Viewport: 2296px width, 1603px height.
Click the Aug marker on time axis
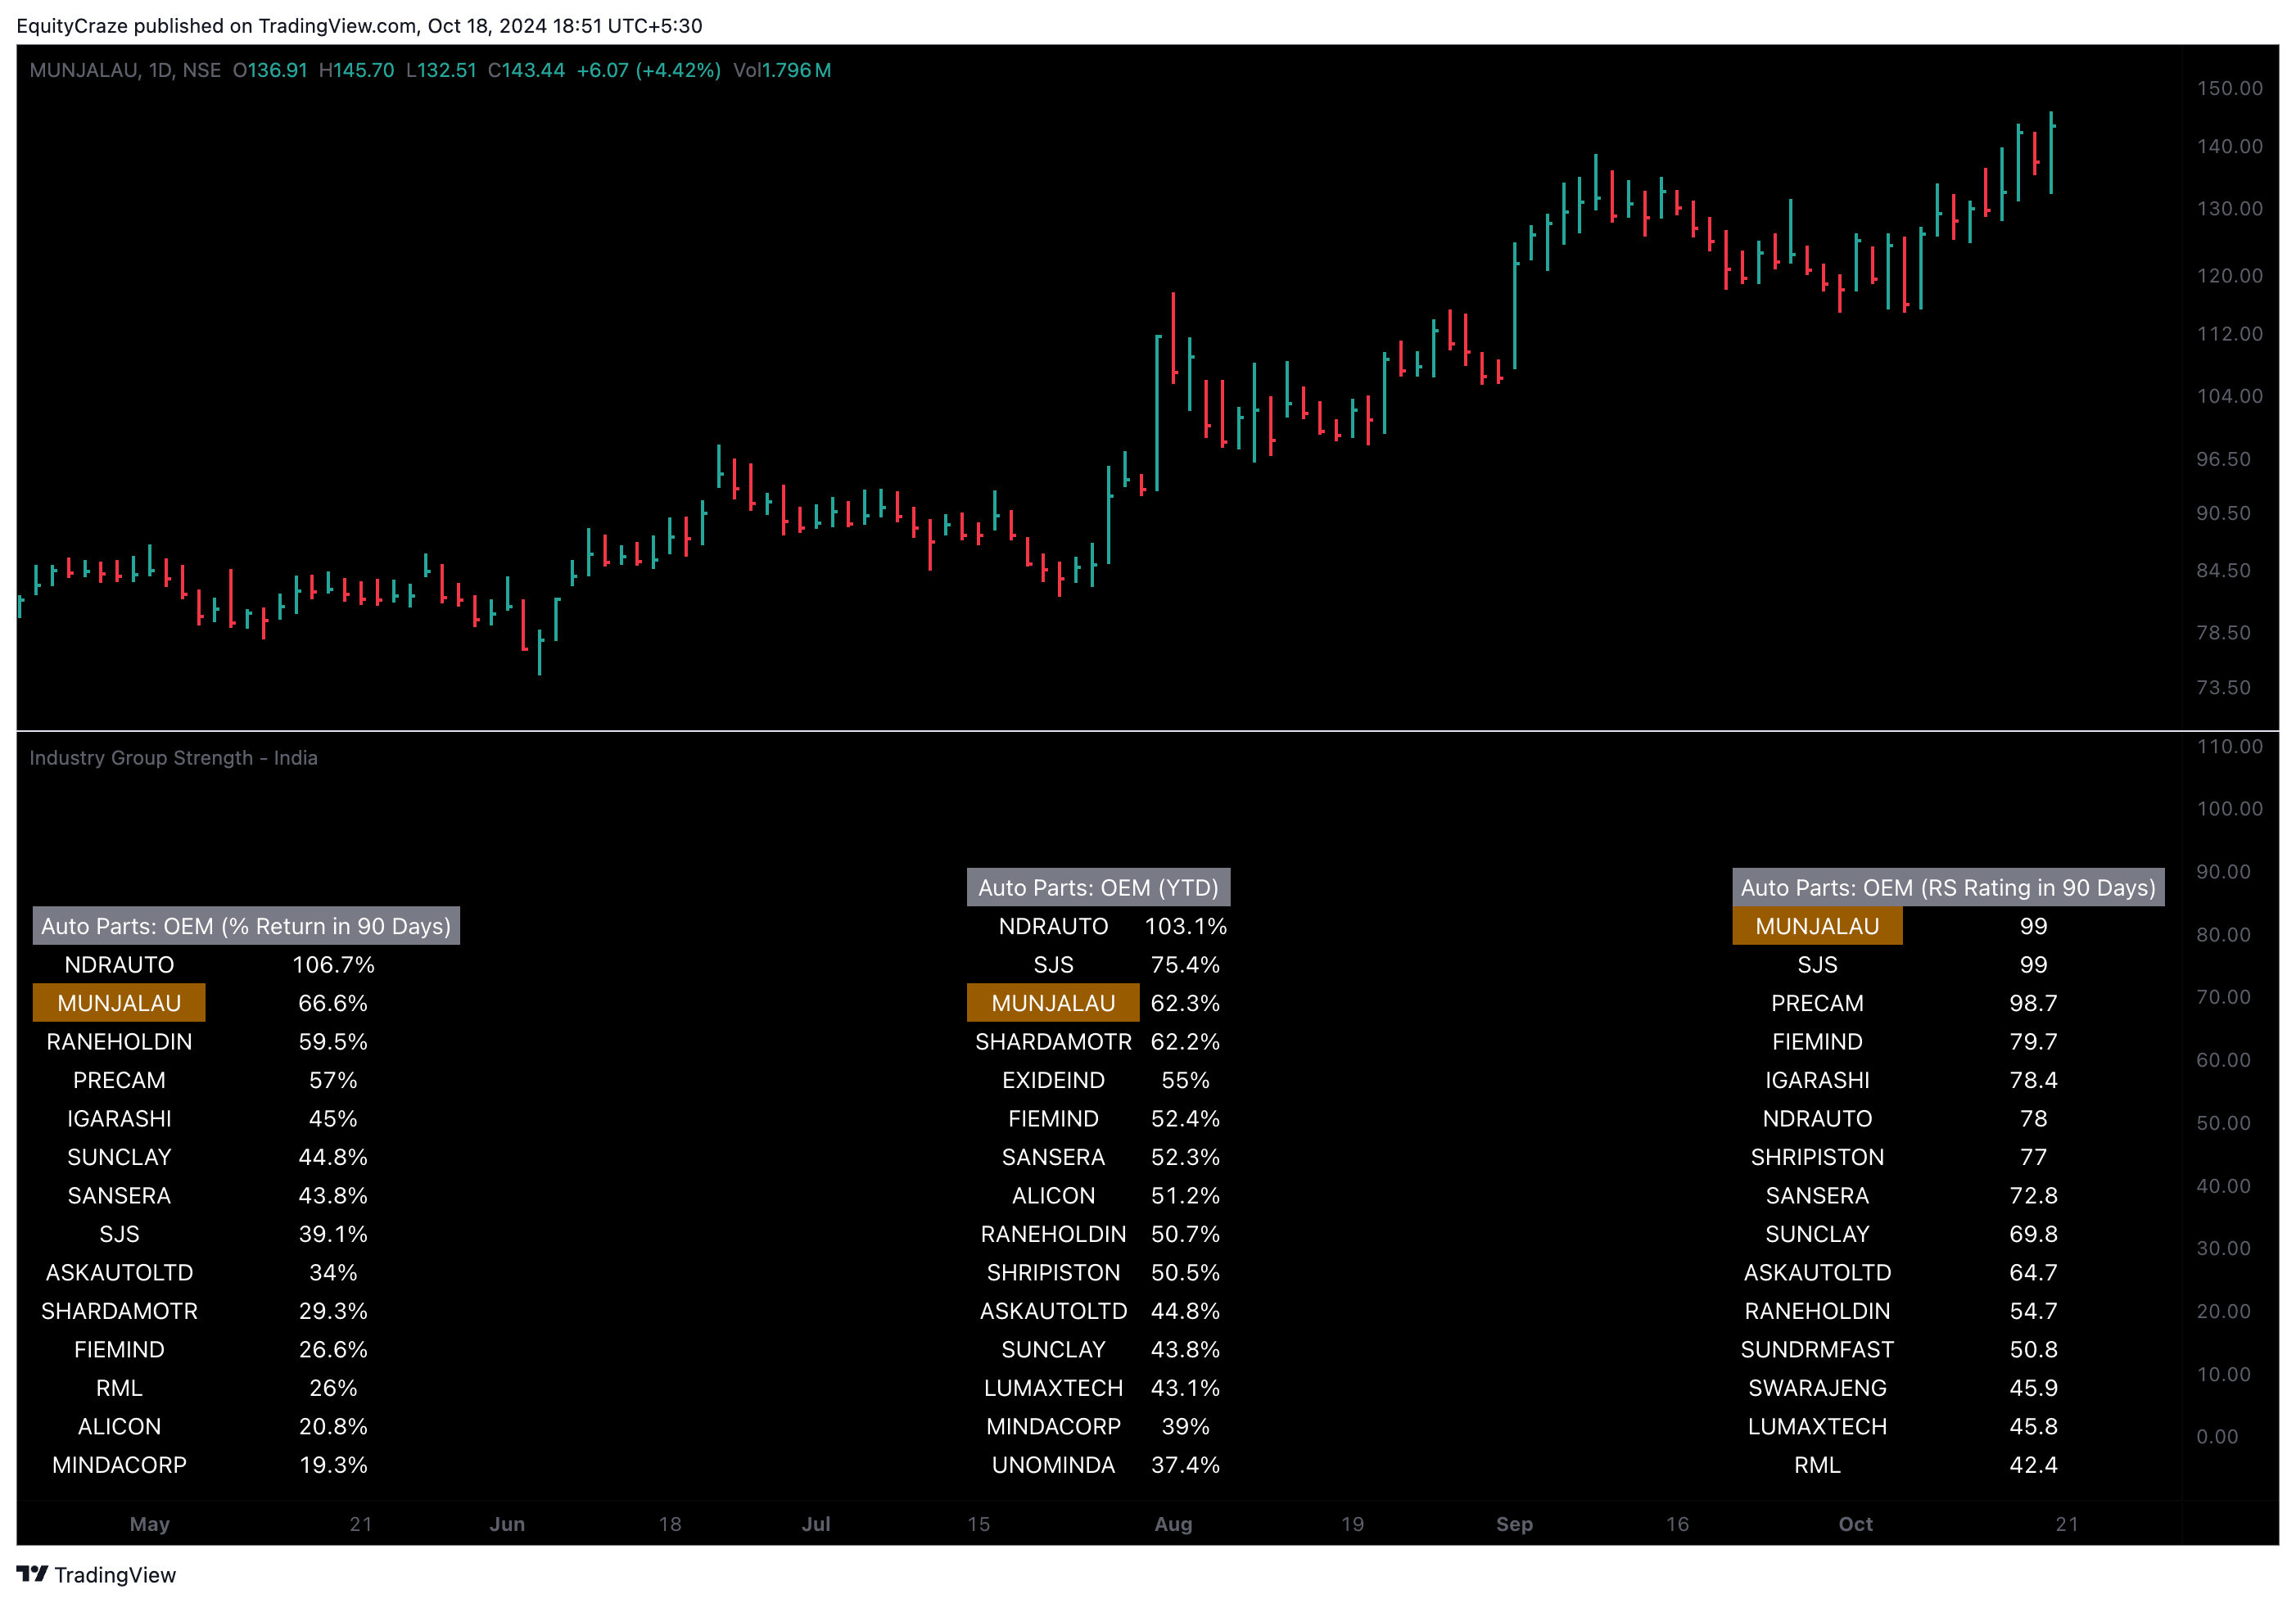point(1173,1524)
